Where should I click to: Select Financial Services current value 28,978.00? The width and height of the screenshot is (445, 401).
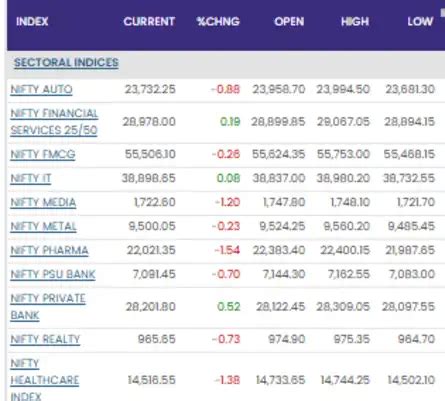coord(149,122)
